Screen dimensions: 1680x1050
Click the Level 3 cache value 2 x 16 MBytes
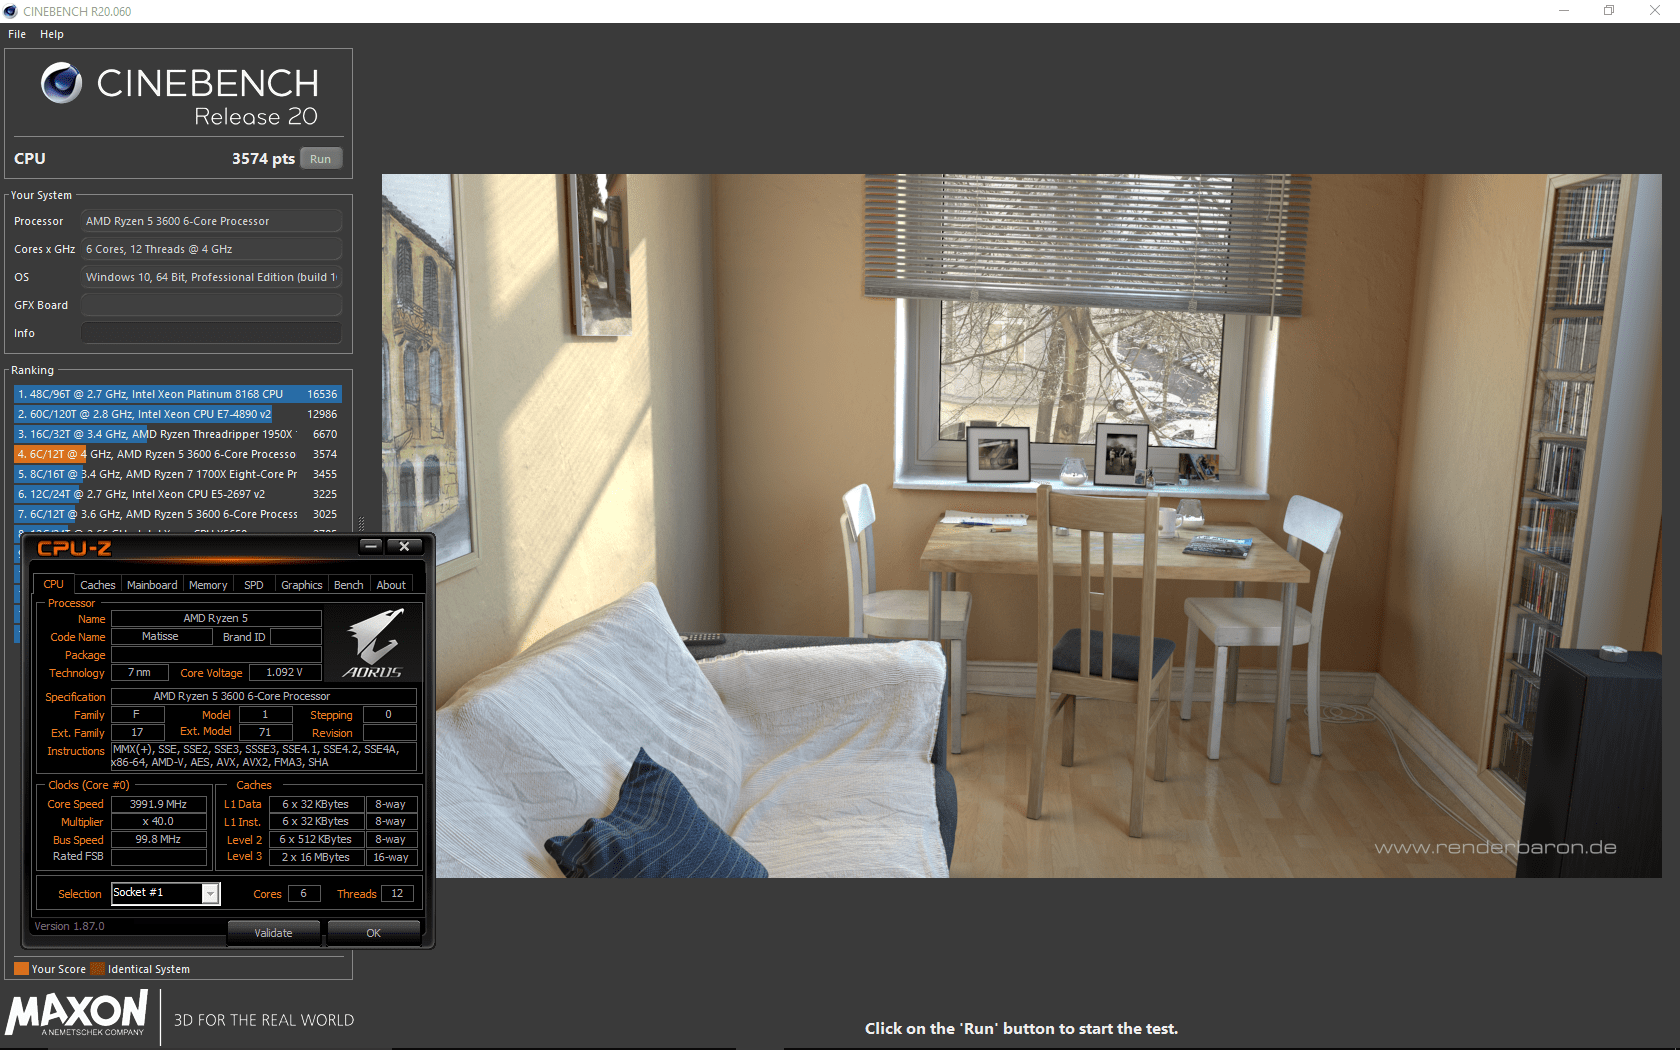coord(316,857)
